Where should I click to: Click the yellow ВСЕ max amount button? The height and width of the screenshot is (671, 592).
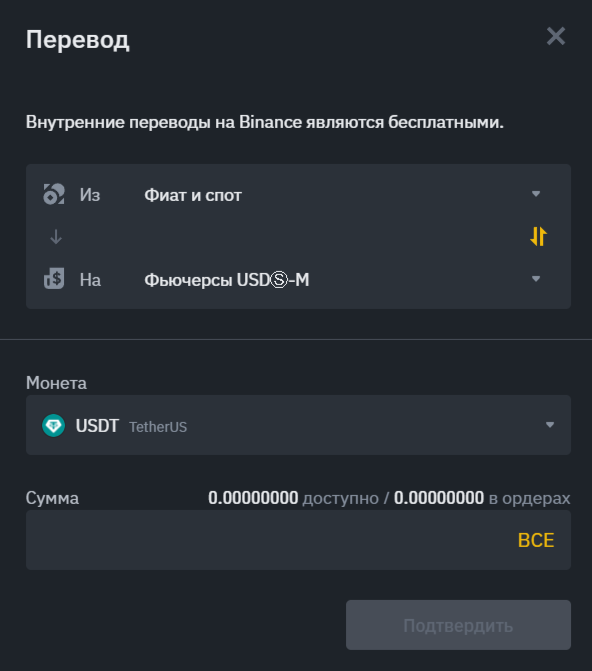tap(536, 540)
